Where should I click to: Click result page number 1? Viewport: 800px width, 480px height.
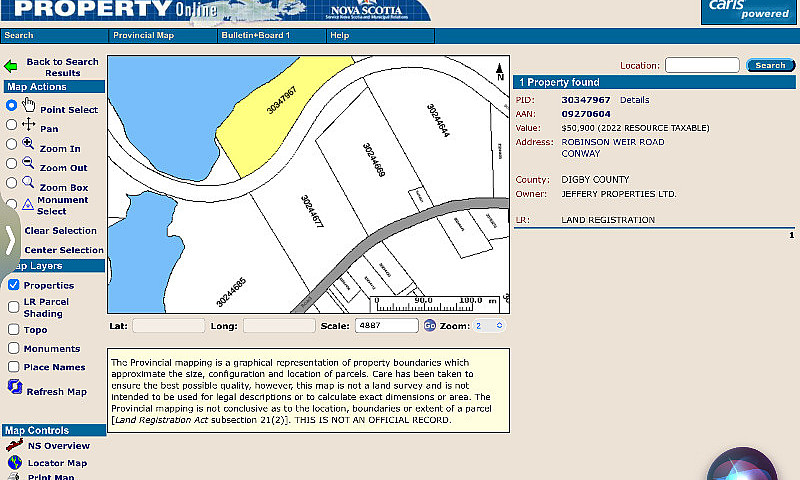[791, 235]
